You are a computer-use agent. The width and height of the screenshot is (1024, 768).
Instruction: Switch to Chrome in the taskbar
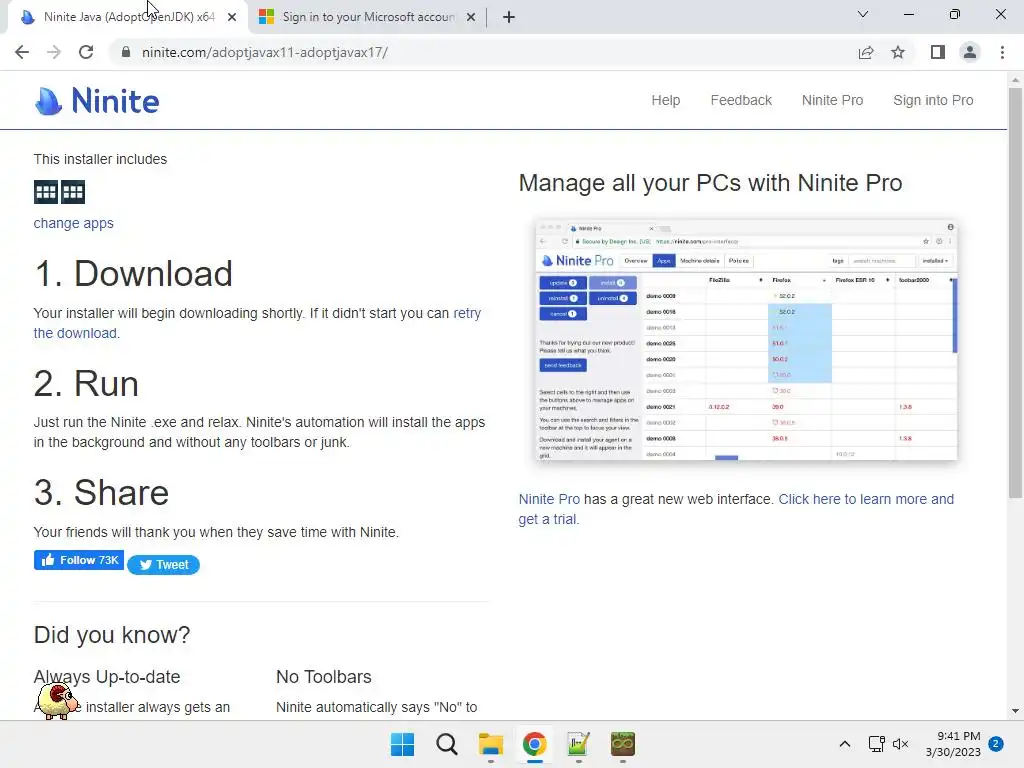pos(534,744)
